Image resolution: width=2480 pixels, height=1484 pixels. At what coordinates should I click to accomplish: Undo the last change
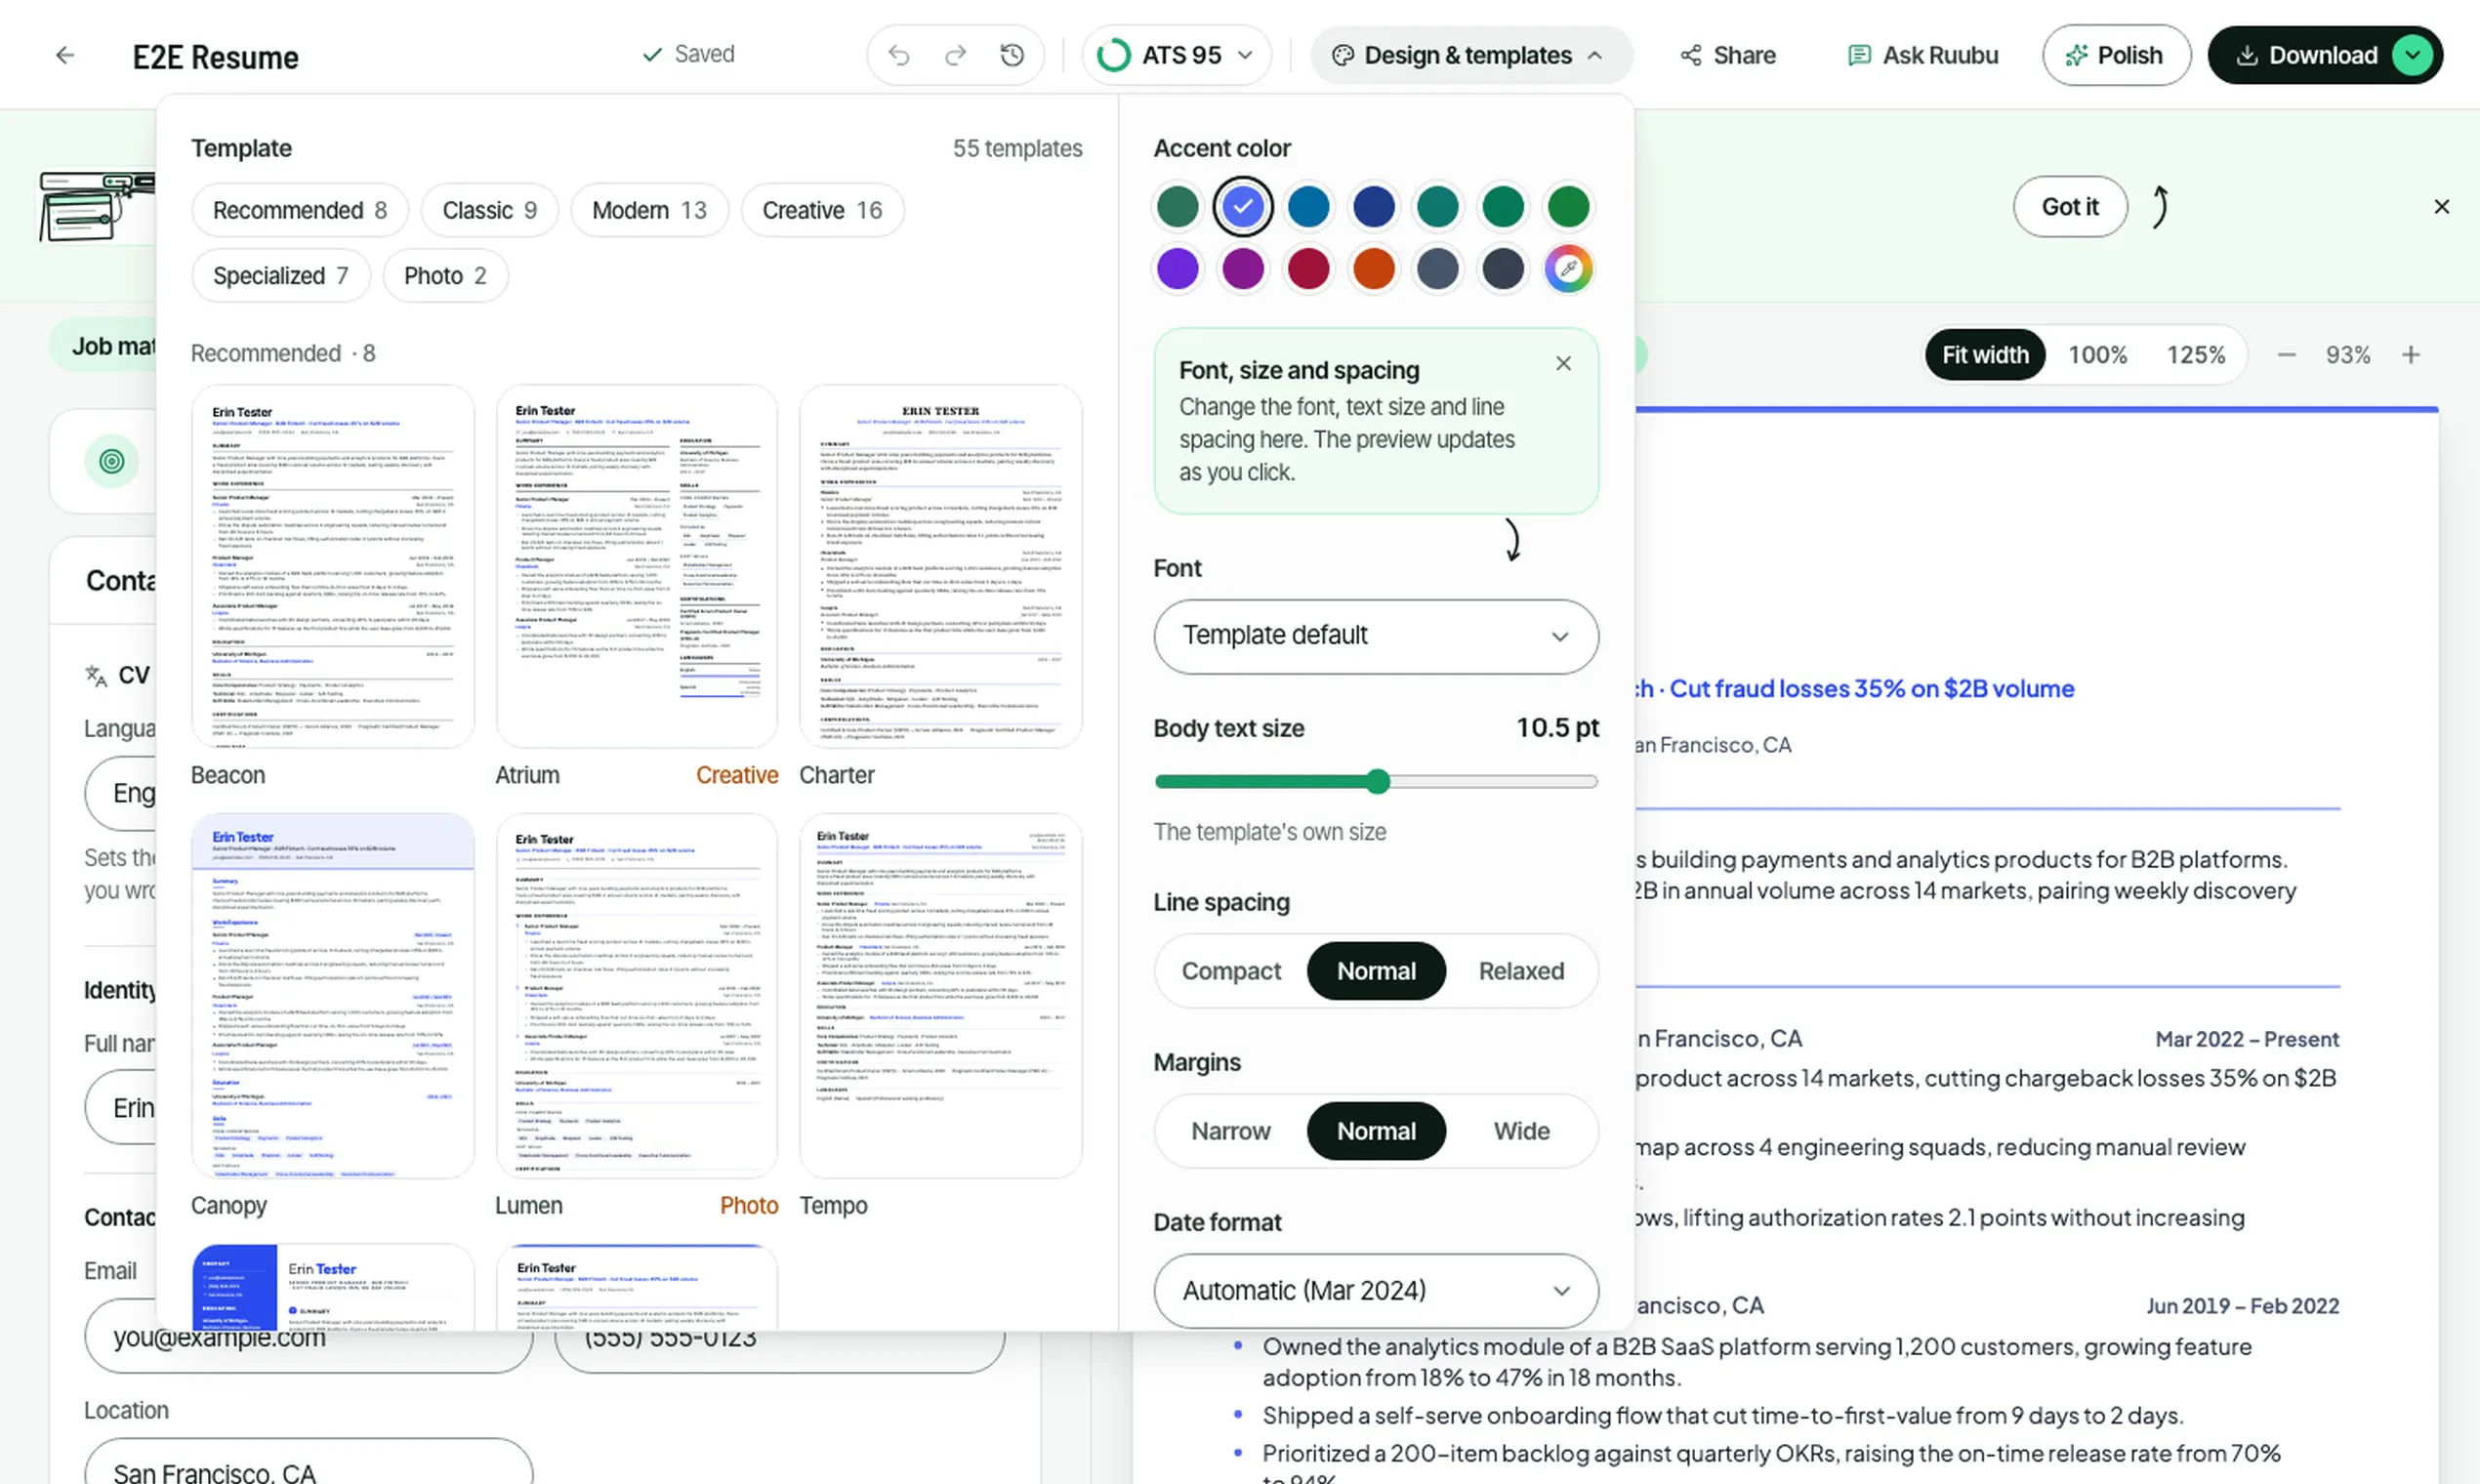pyautogui.click(x=899, y=55)
